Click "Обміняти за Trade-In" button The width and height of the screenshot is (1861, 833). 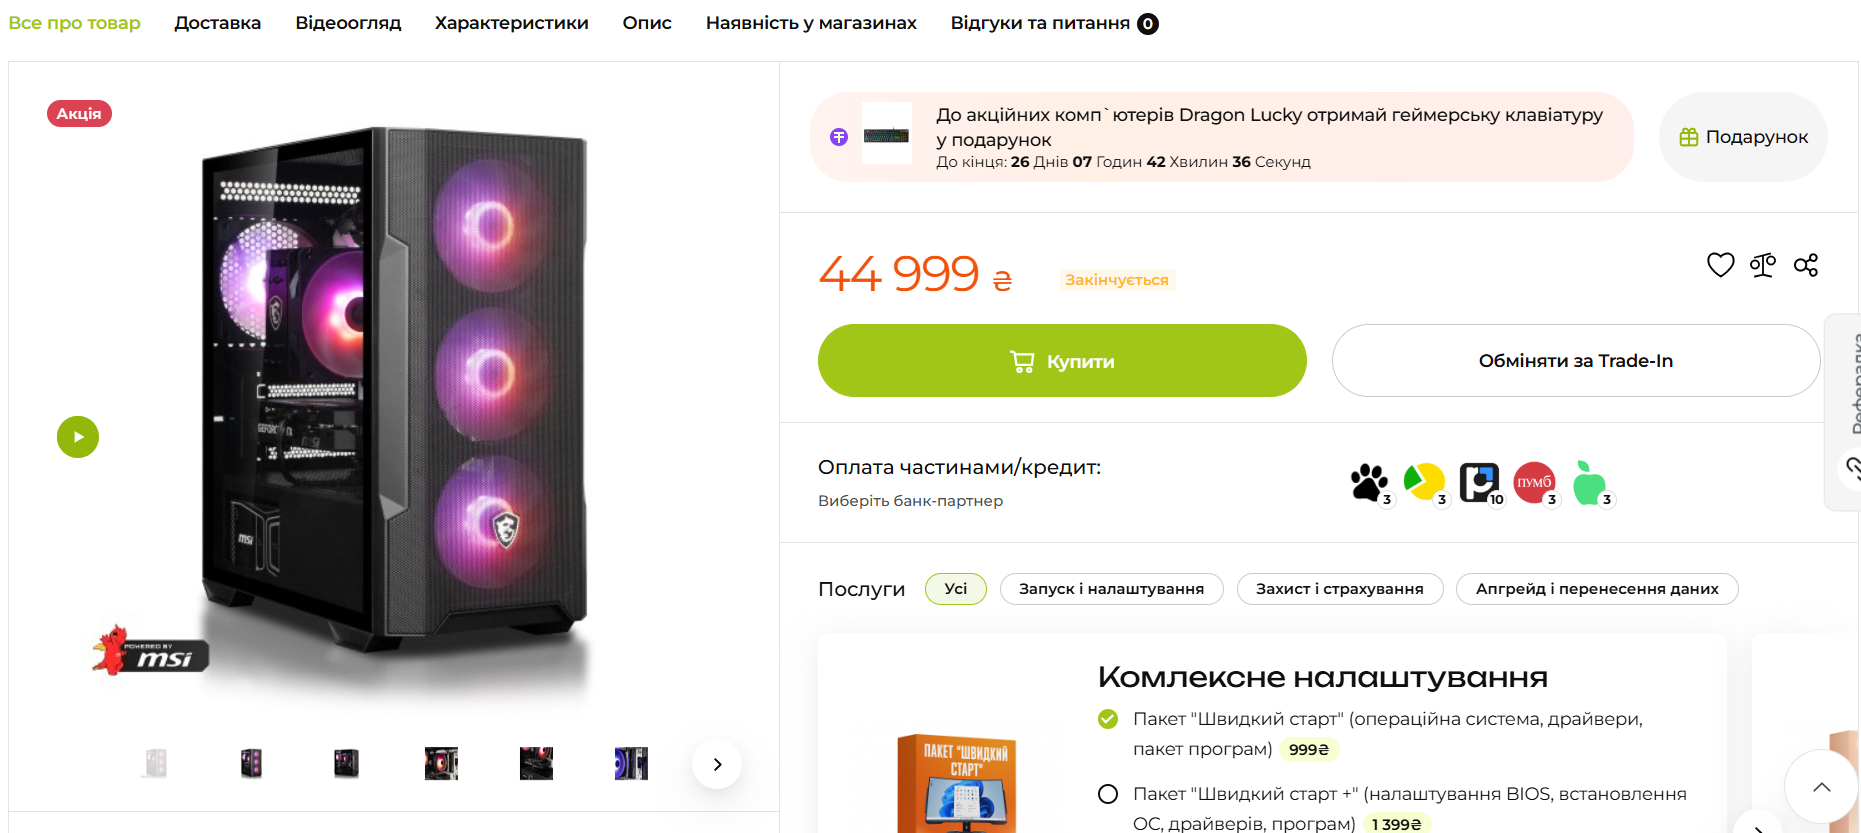[x=1575, y=361]
